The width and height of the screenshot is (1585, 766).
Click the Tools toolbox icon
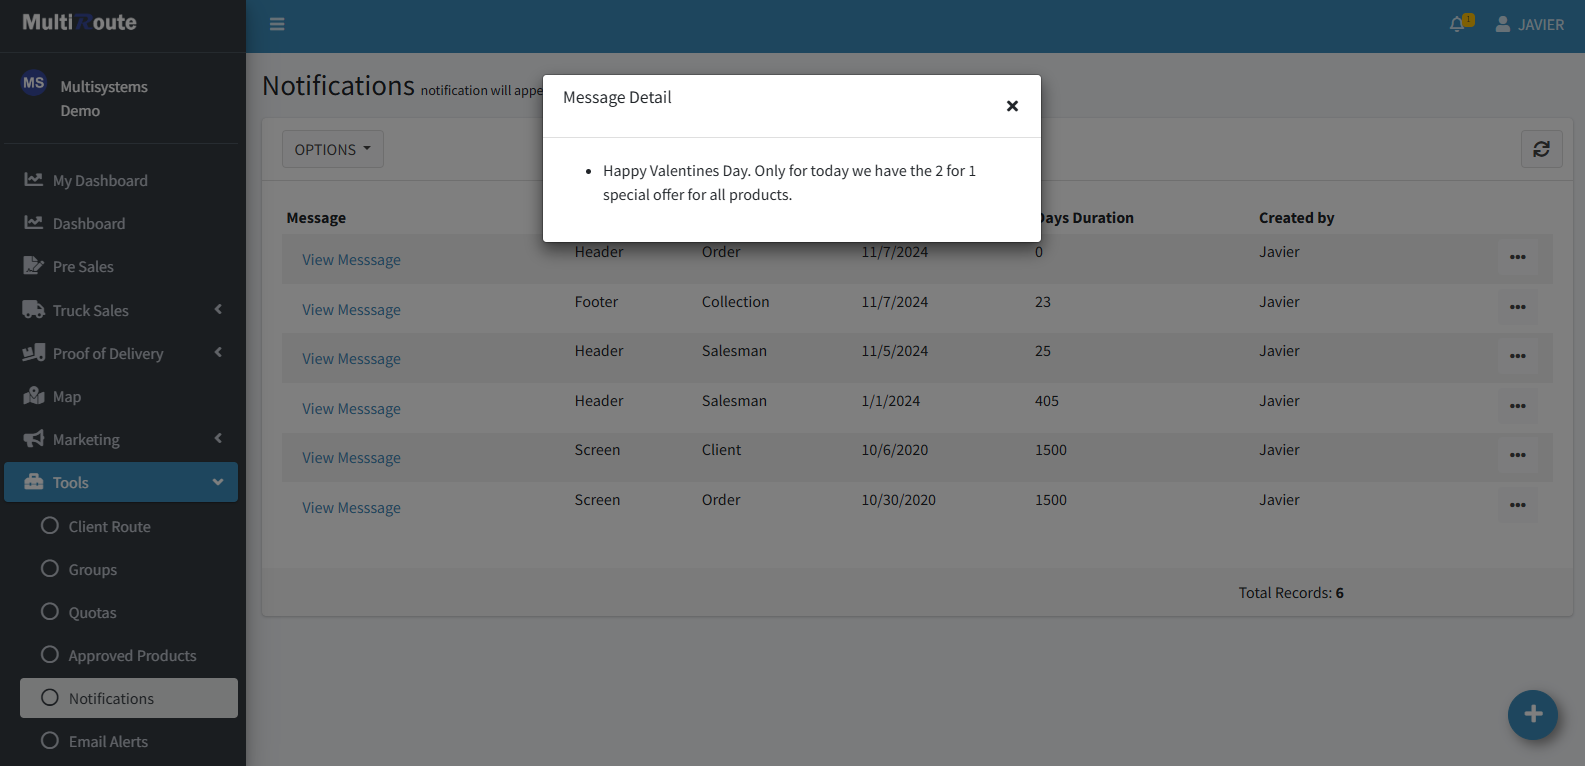coord(34,482)
